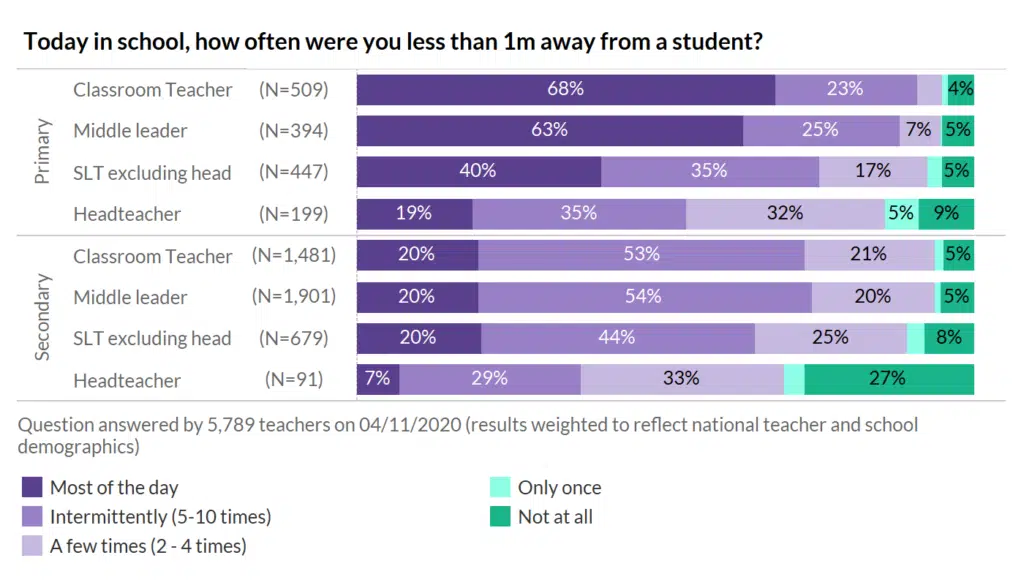The image size is (1024, 585).
Task: Click the chart title about 1m distance
Action: pyautogui.click(x=394, y=42)
